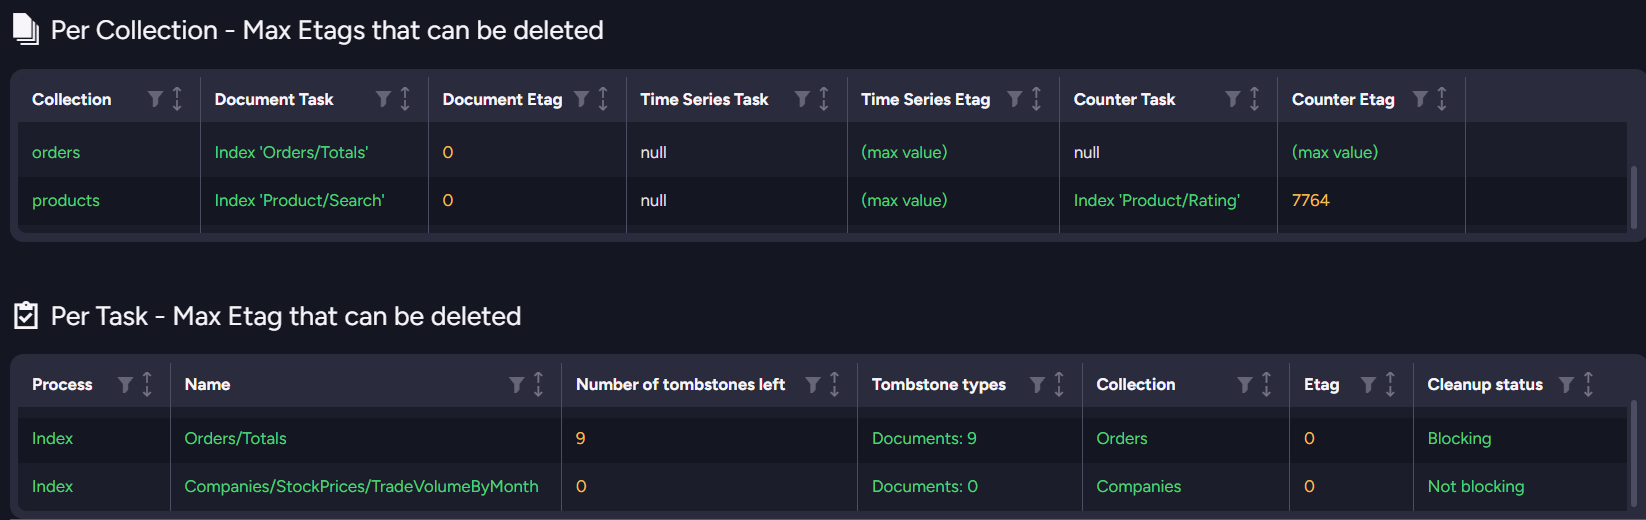Filter the Counter Task column
The image size is (1646, 520).
point(1232,99)
